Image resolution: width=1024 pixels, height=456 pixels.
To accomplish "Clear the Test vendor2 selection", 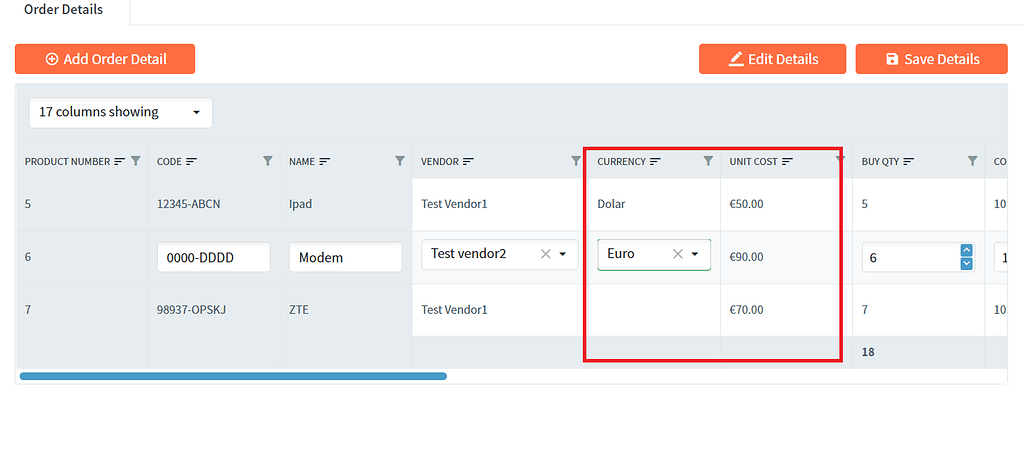I will [x=546, y=254].
